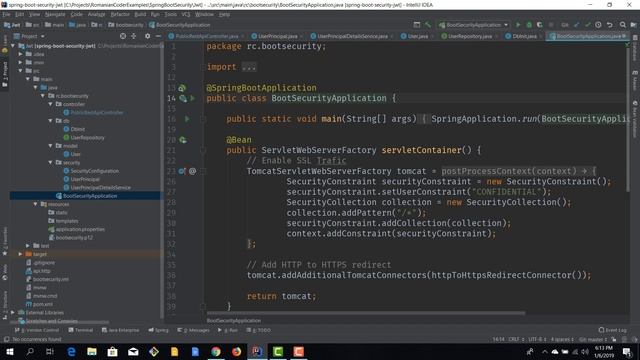Select pom.xml in project tree
This screenshot has width=640, height=360.
[39, 304]
